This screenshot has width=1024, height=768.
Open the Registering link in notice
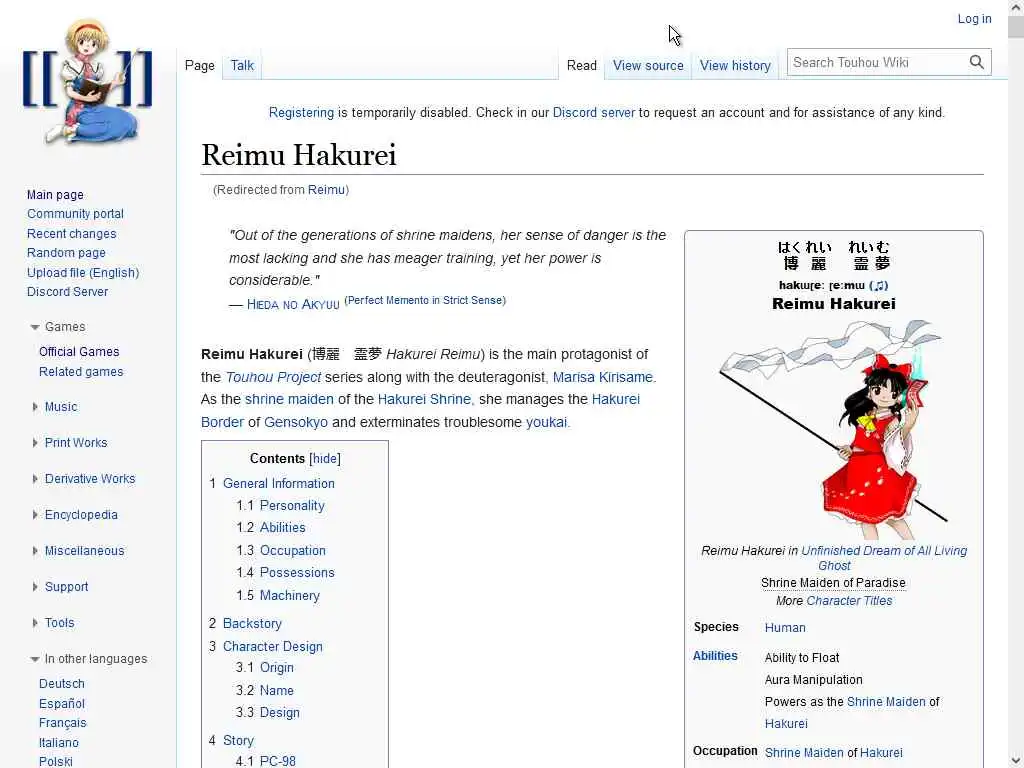pyautogui.click(x=301, y=112)
